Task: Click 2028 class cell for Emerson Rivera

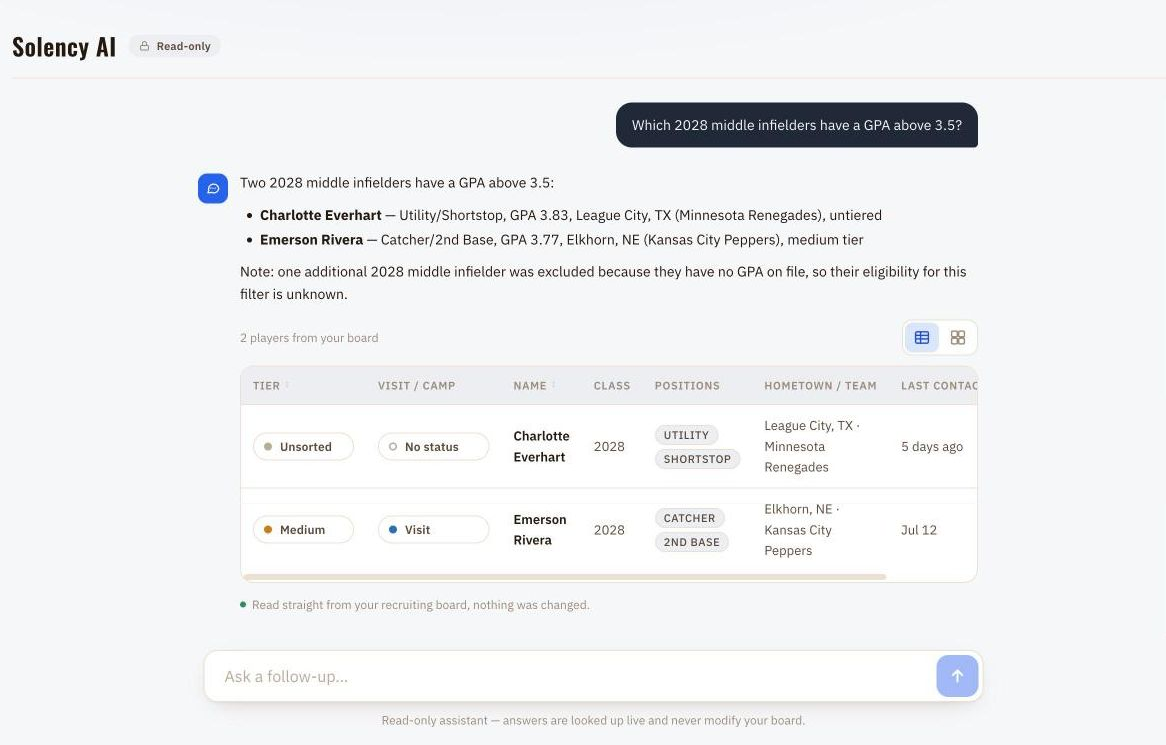Action: 609,530
